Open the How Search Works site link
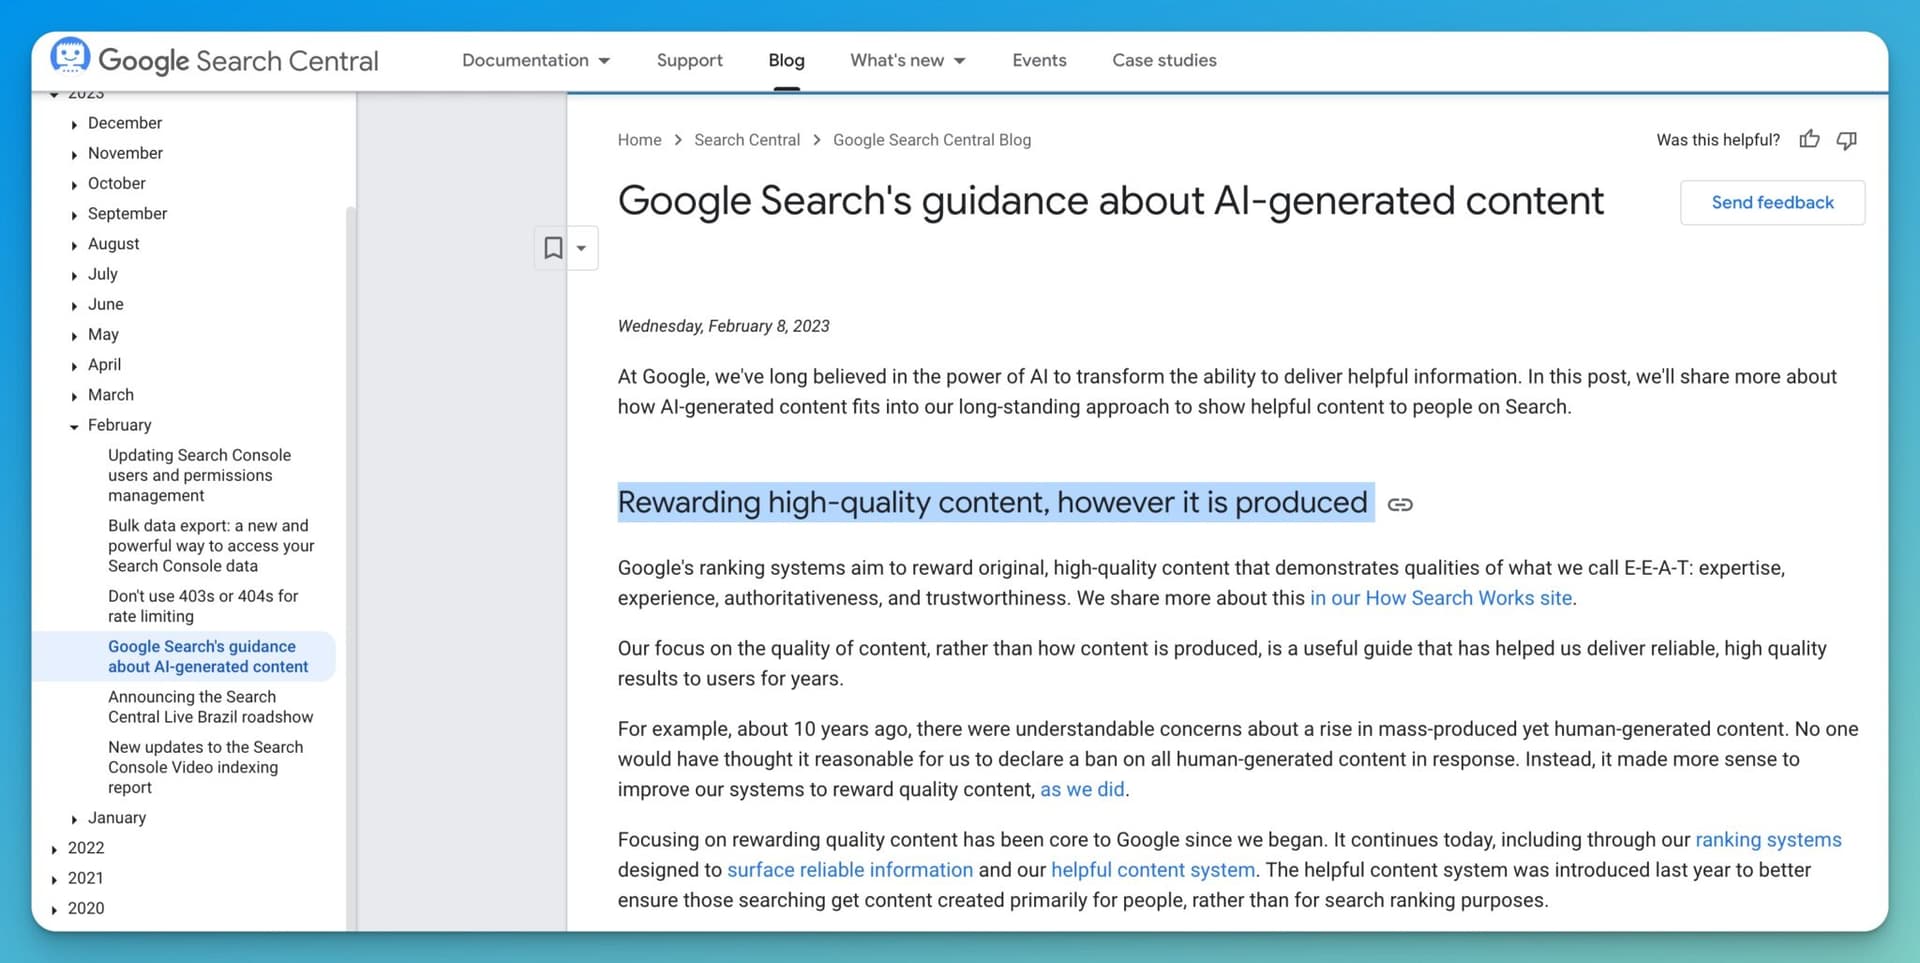Image resolution: width=1920 pixels, height=963 pixels. point(1440,598)
